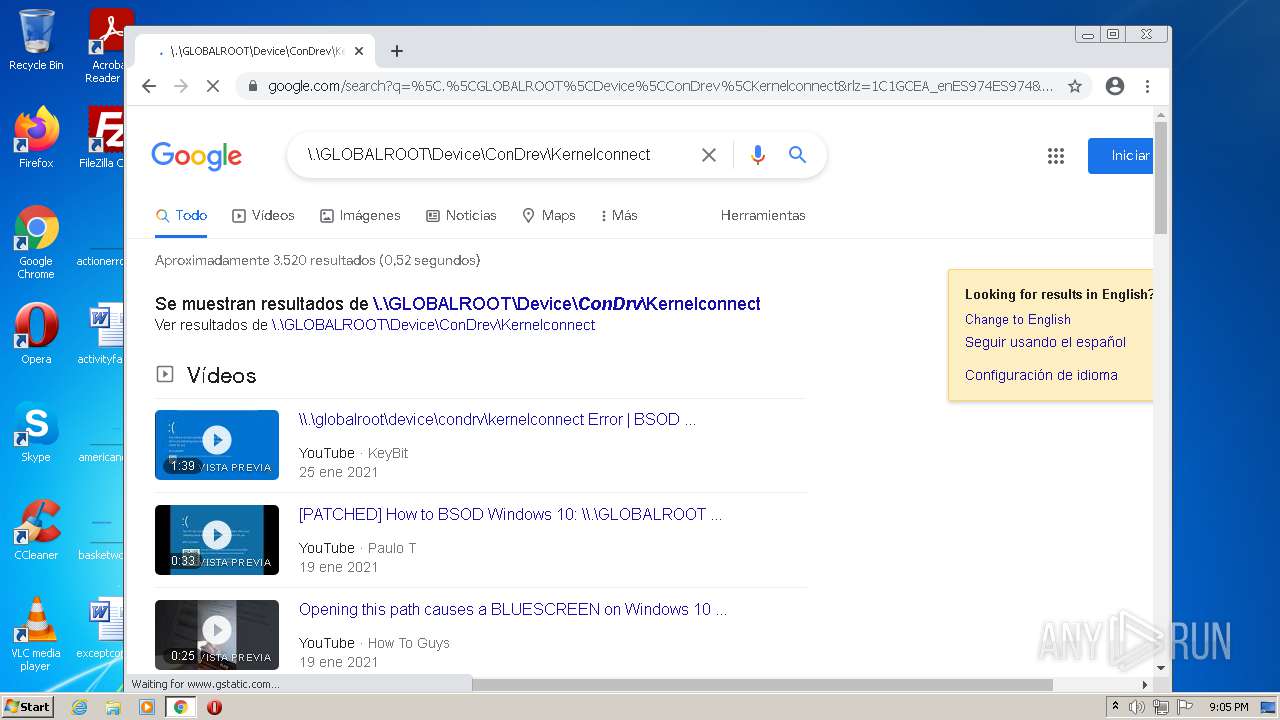Click the blue search magnifier icon
This screenshot has width=1280, height=720.
pyautogui.click(x=797, y=155)
